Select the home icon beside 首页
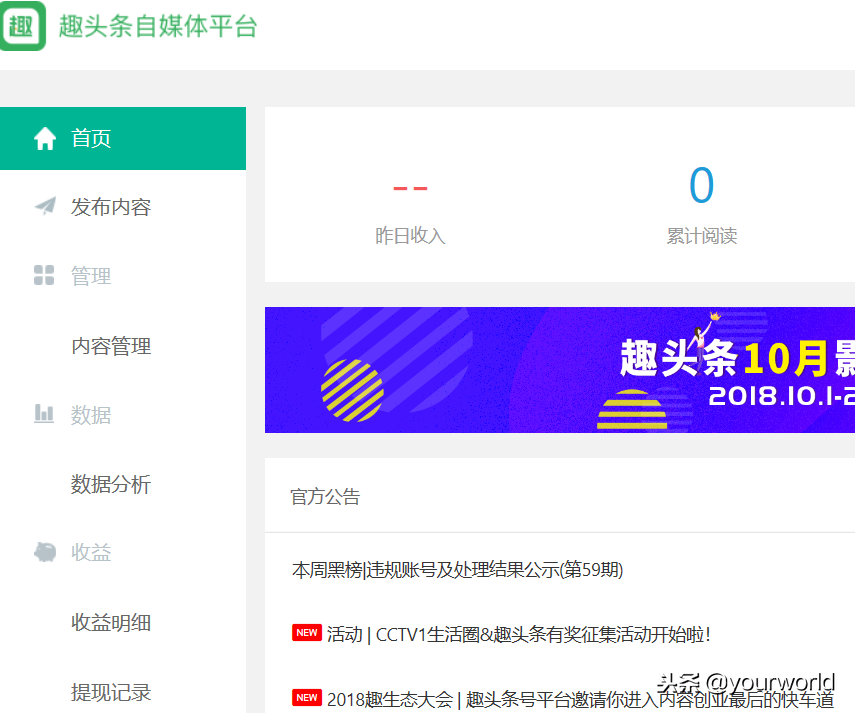Image resolution: width=855 pixels, height=713 pixels. tap(45, 138)
